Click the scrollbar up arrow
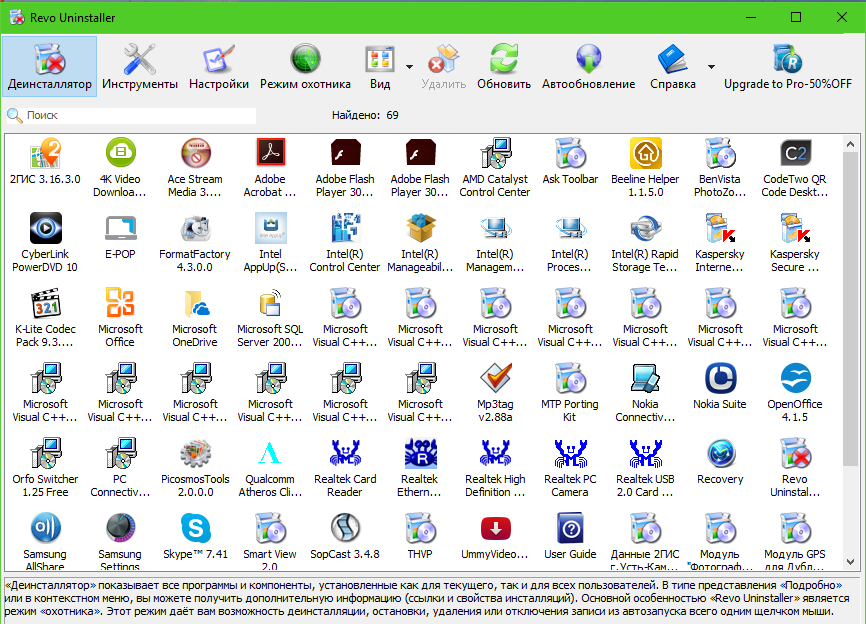 [851, 144]
